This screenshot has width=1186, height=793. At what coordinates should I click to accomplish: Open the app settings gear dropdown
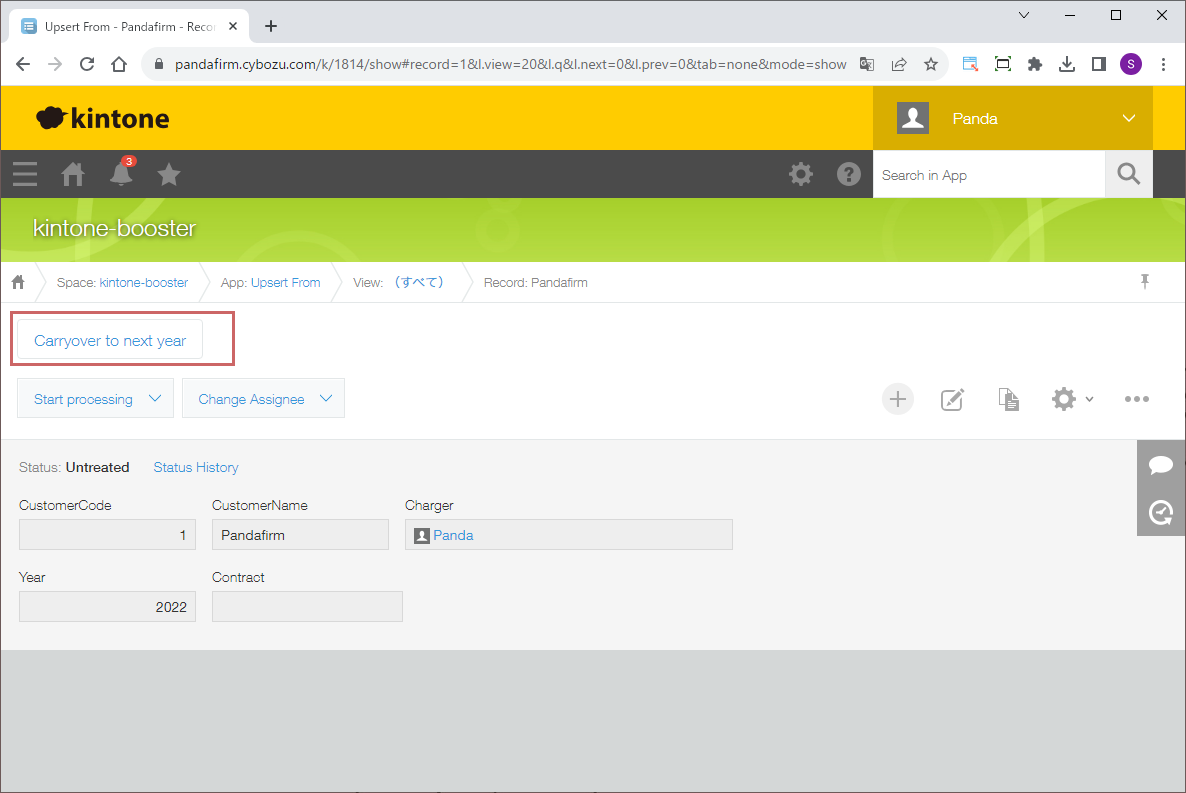1071,399
